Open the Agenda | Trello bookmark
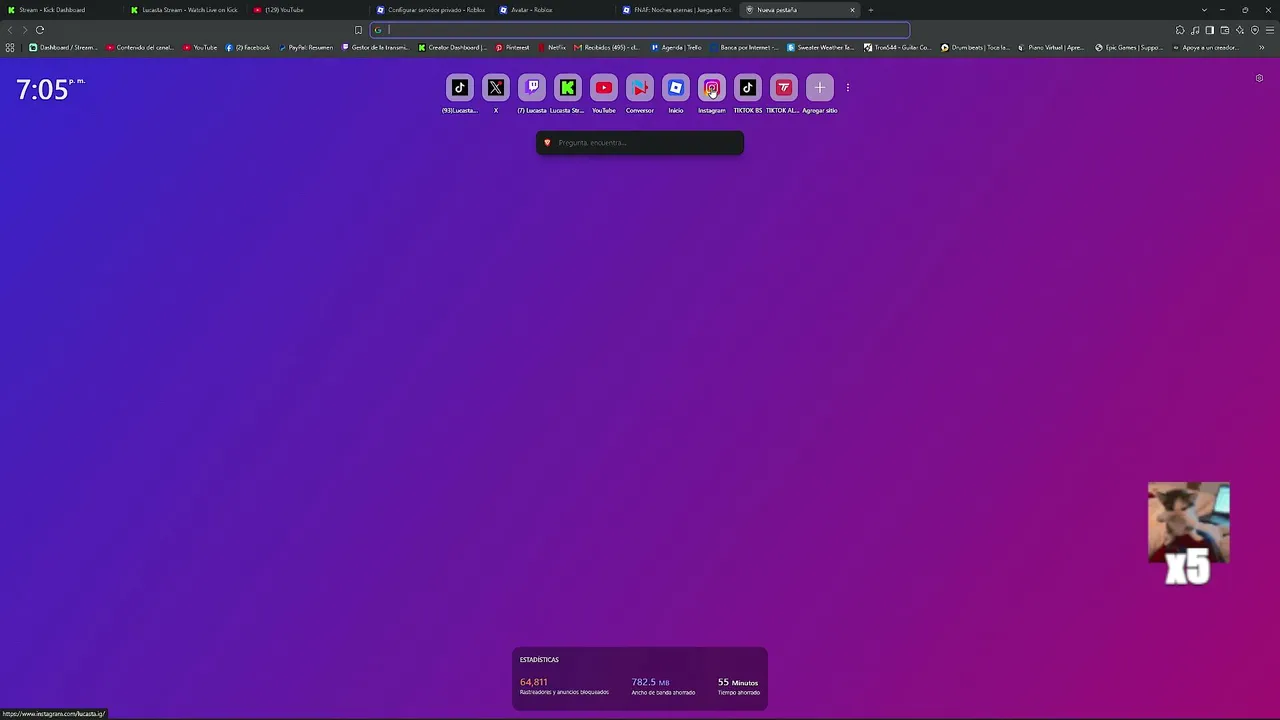 tap(677, 47)
